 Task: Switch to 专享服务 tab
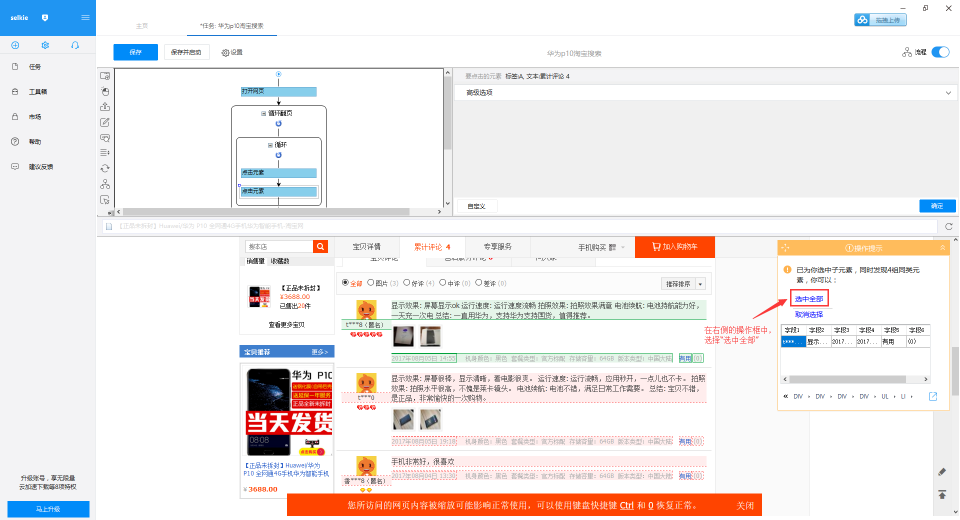(498, 247)
